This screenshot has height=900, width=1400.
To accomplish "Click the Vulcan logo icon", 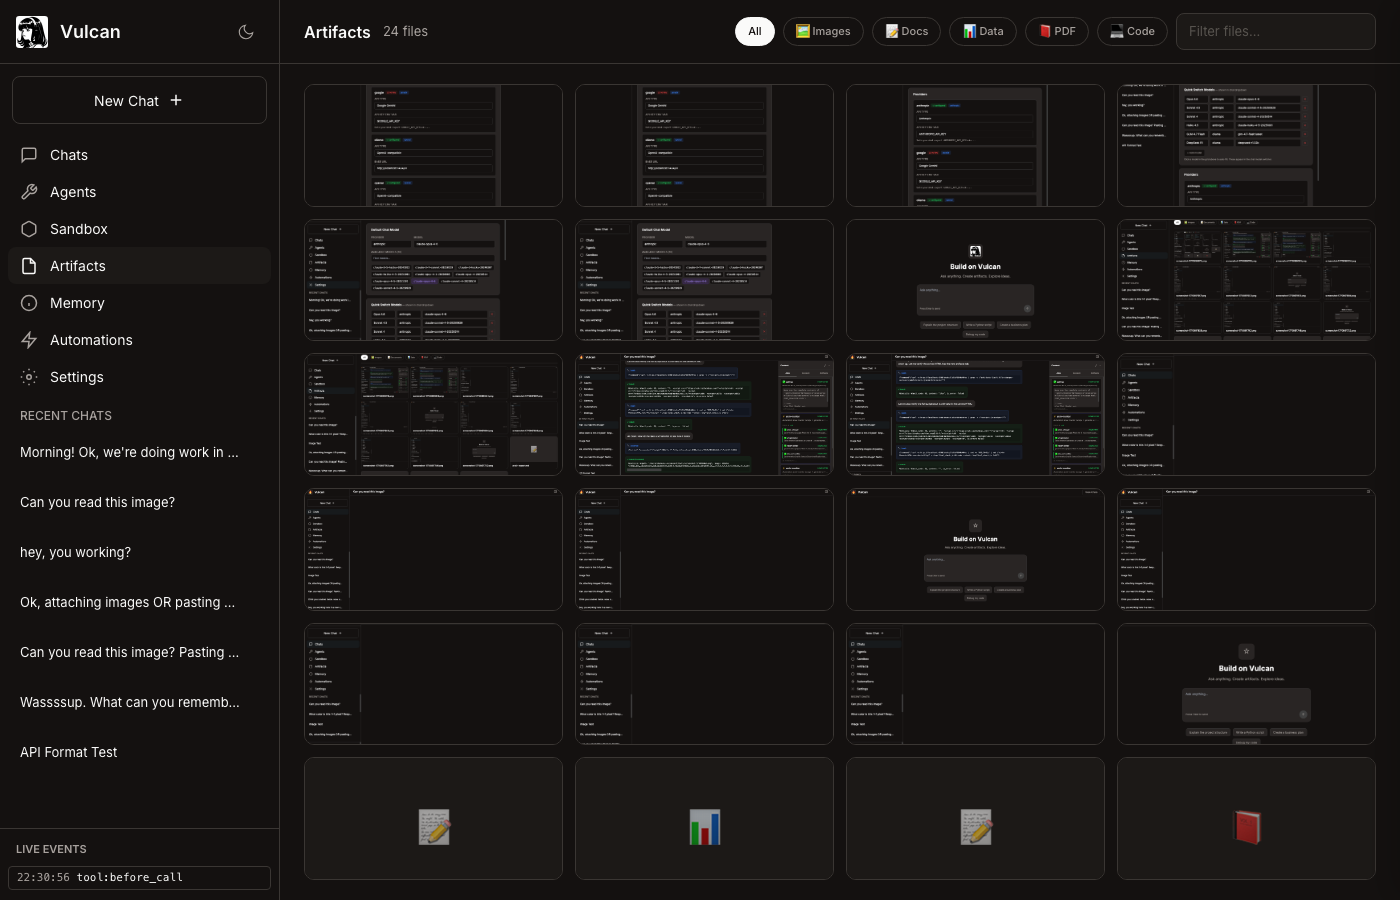I will [x=32, y=32].
